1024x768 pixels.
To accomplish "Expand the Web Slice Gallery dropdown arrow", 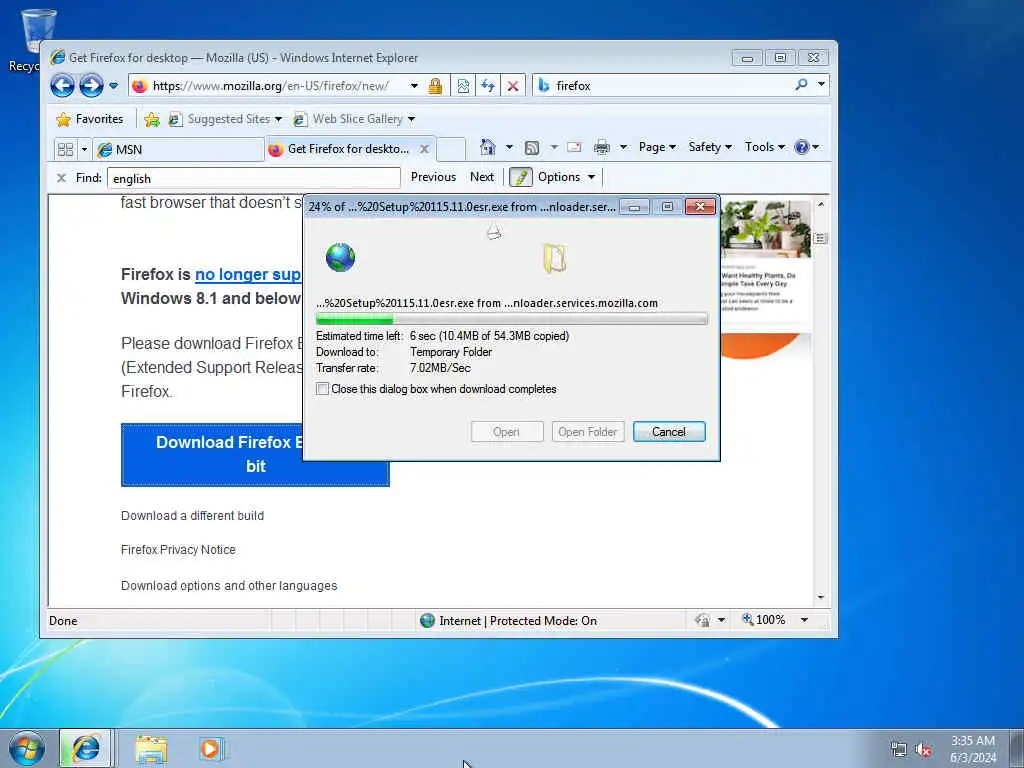I will coord(411,119).
